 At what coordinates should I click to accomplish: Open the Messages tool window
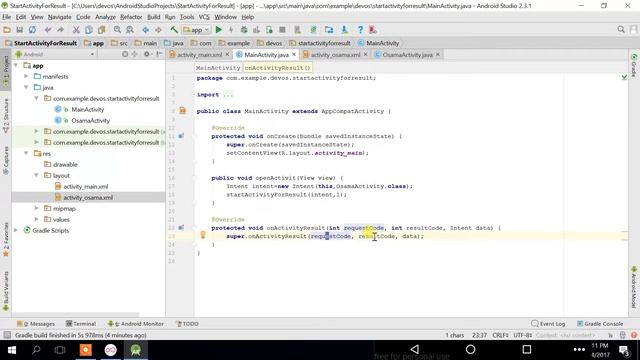coord(36,324)
